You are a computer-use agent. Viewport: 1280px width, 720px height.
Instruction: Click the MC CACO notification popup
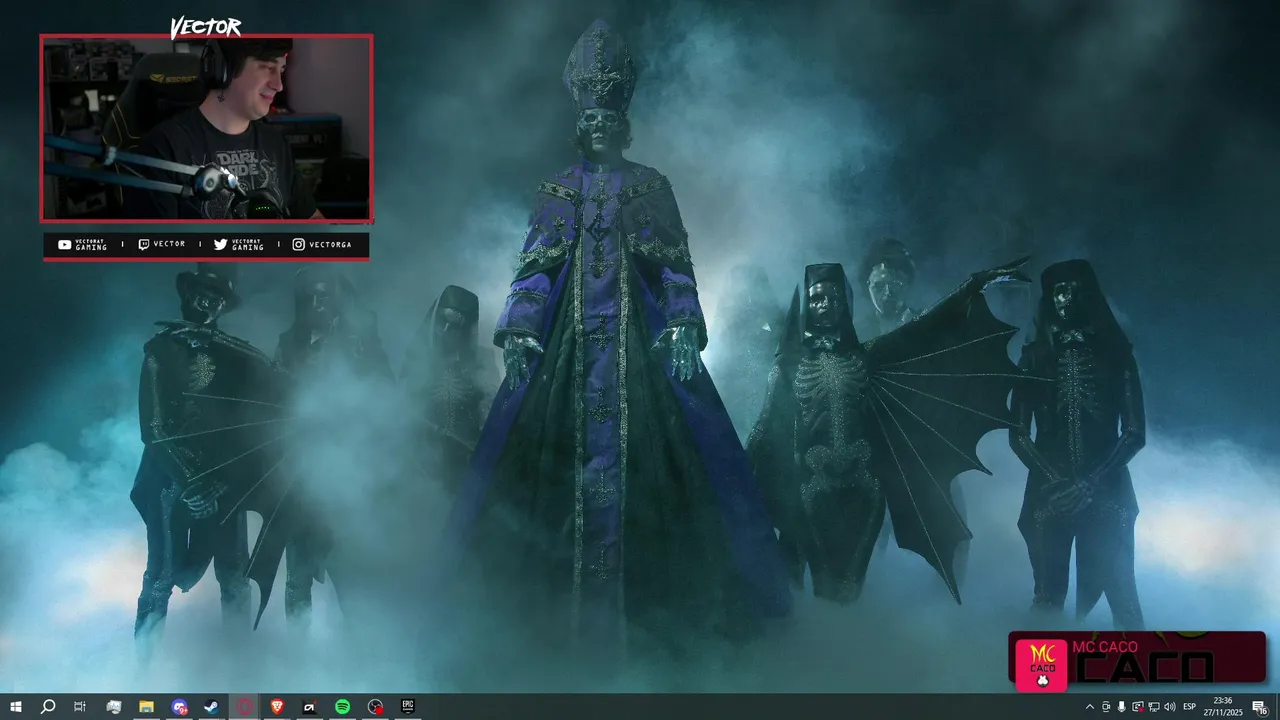1137,660
